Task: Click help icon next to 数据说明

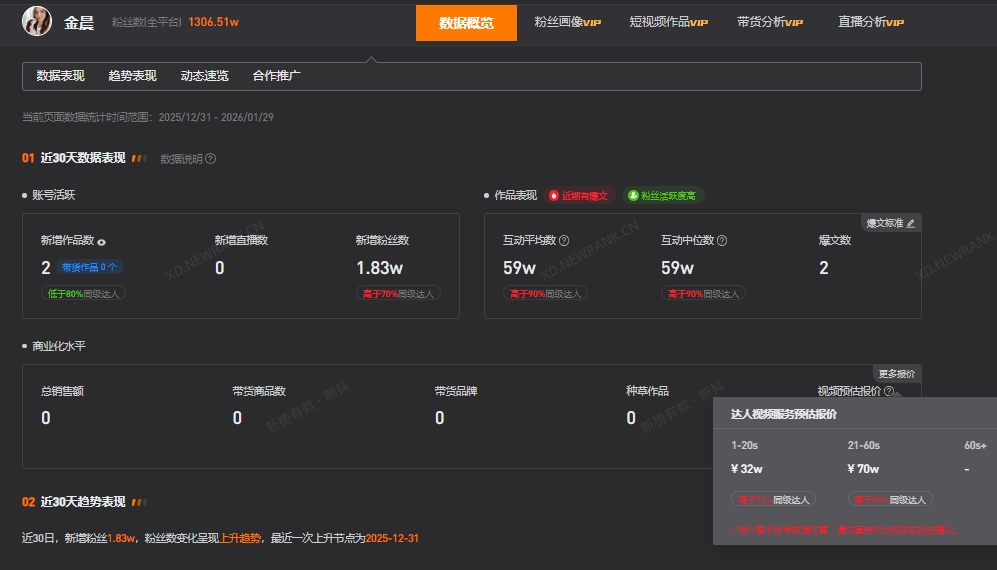Action: 211,158
